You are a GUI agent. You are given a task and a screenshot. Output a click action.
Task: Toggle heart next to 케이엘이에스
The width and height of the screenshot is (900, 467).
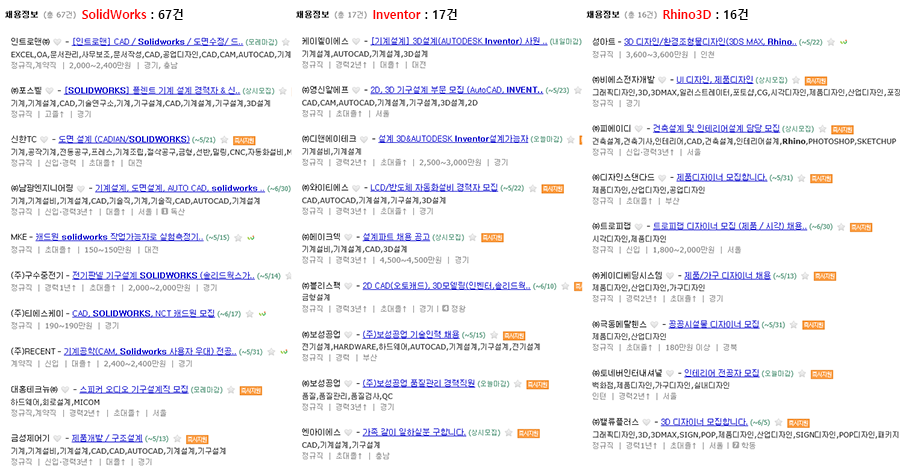356,41
